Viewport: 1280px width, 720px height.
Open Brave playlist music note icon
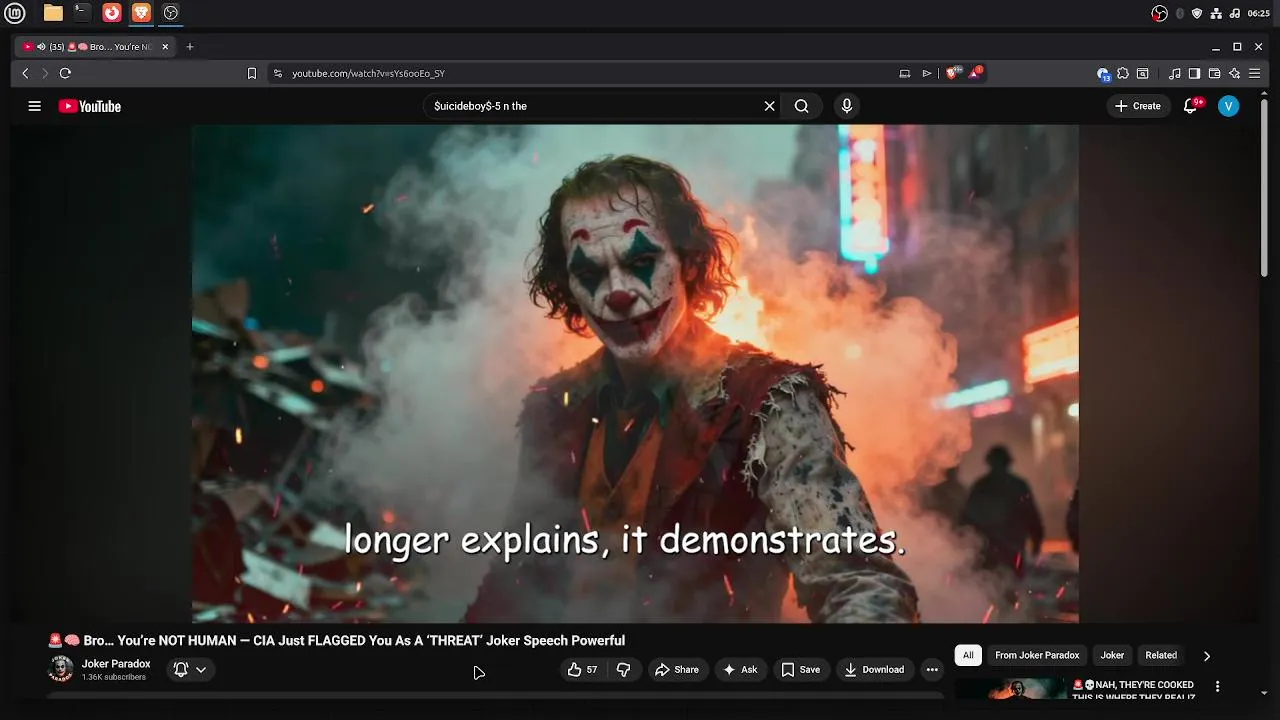tap(1175, 73)
